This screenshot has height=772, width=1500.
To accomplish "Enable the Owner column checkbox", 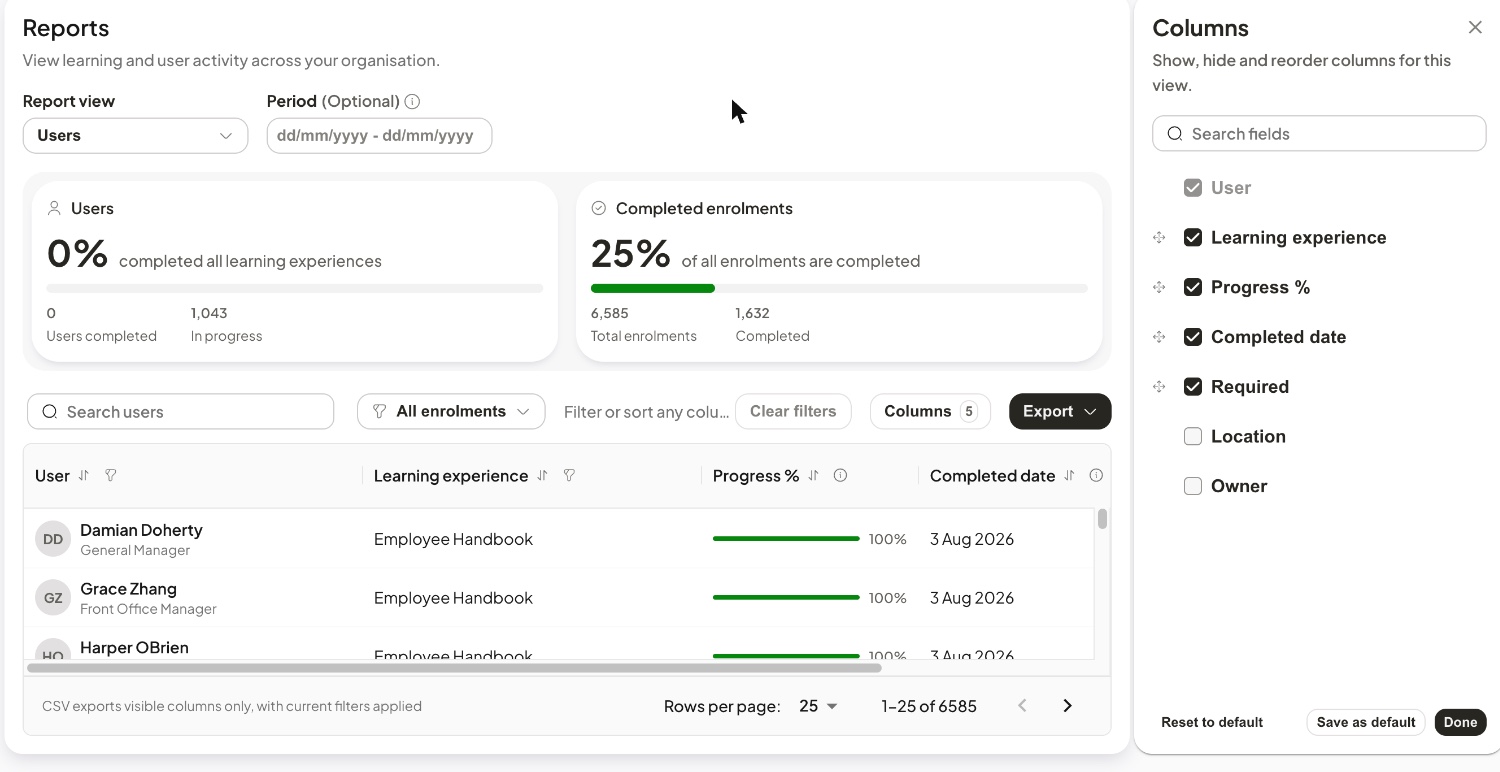I will tap(1193, 487).
